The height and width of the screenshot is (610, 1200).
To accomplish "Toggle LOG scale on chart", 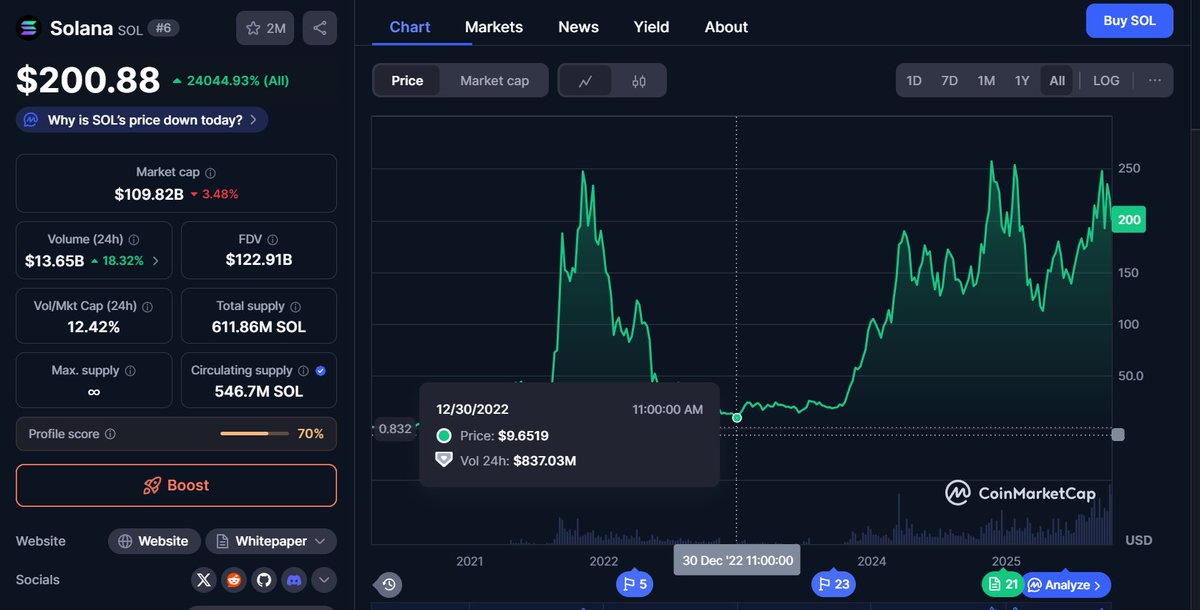I will pyautogui.click(x=1106, y=80).
